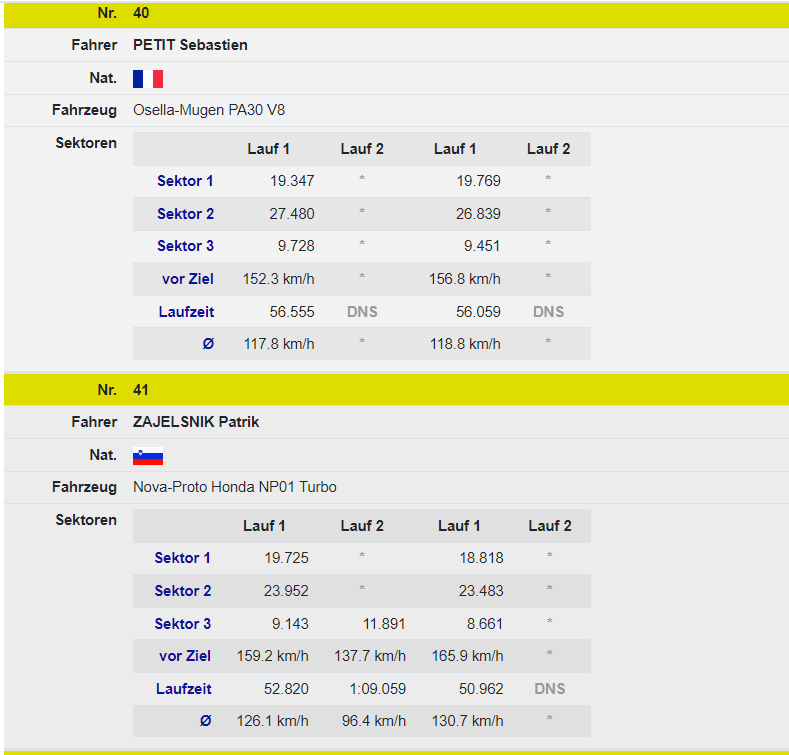Click the Nova-Proto Honda NP01 Turbo text
789x755 pixels.
234,487
